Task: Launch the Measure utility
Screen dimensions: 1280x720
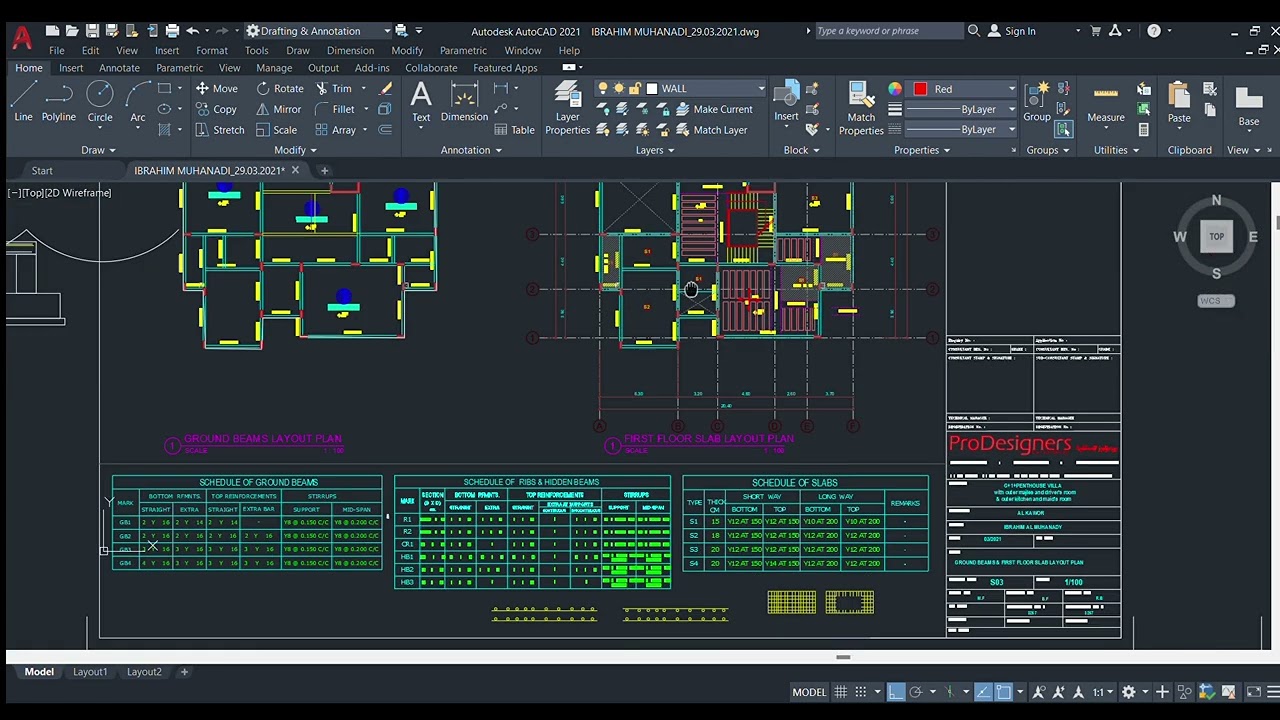Action: pyautogui.click(x=1105, y=104)
